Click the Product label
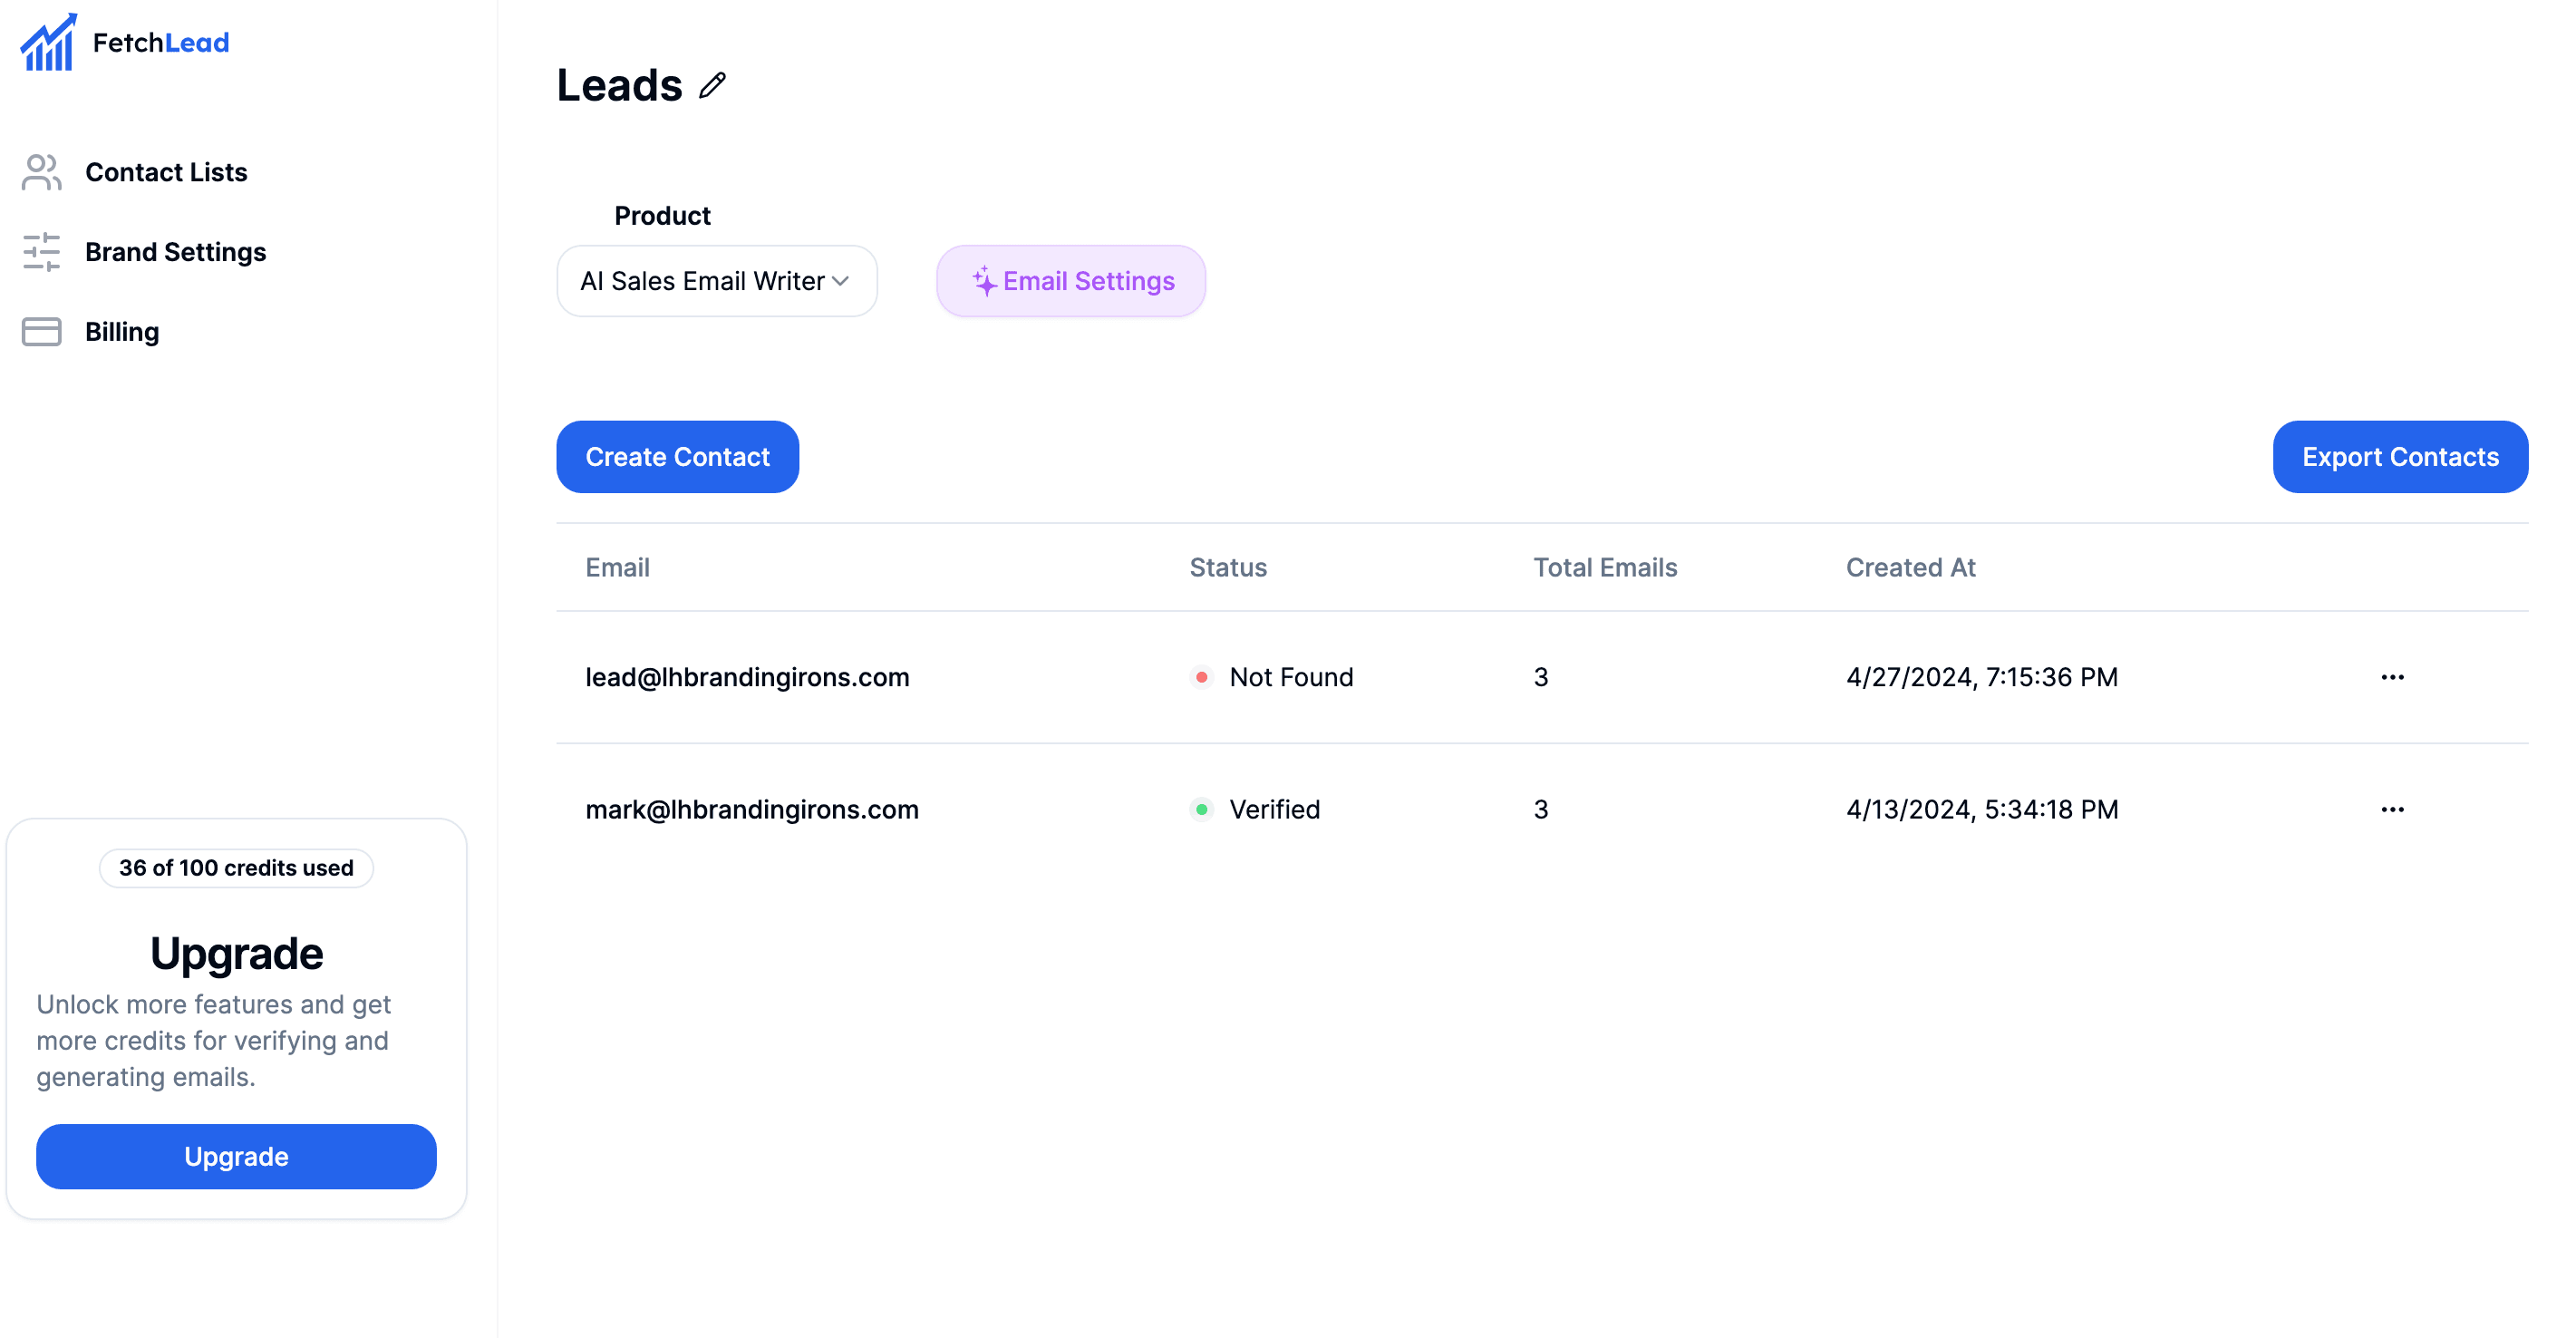2576x1338 pixels. coord(662,216)
